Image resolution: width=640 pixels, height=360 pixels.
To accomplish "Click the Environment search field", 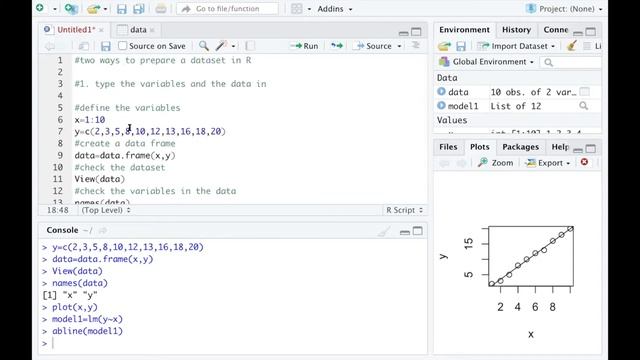I will tap(571, 62).
